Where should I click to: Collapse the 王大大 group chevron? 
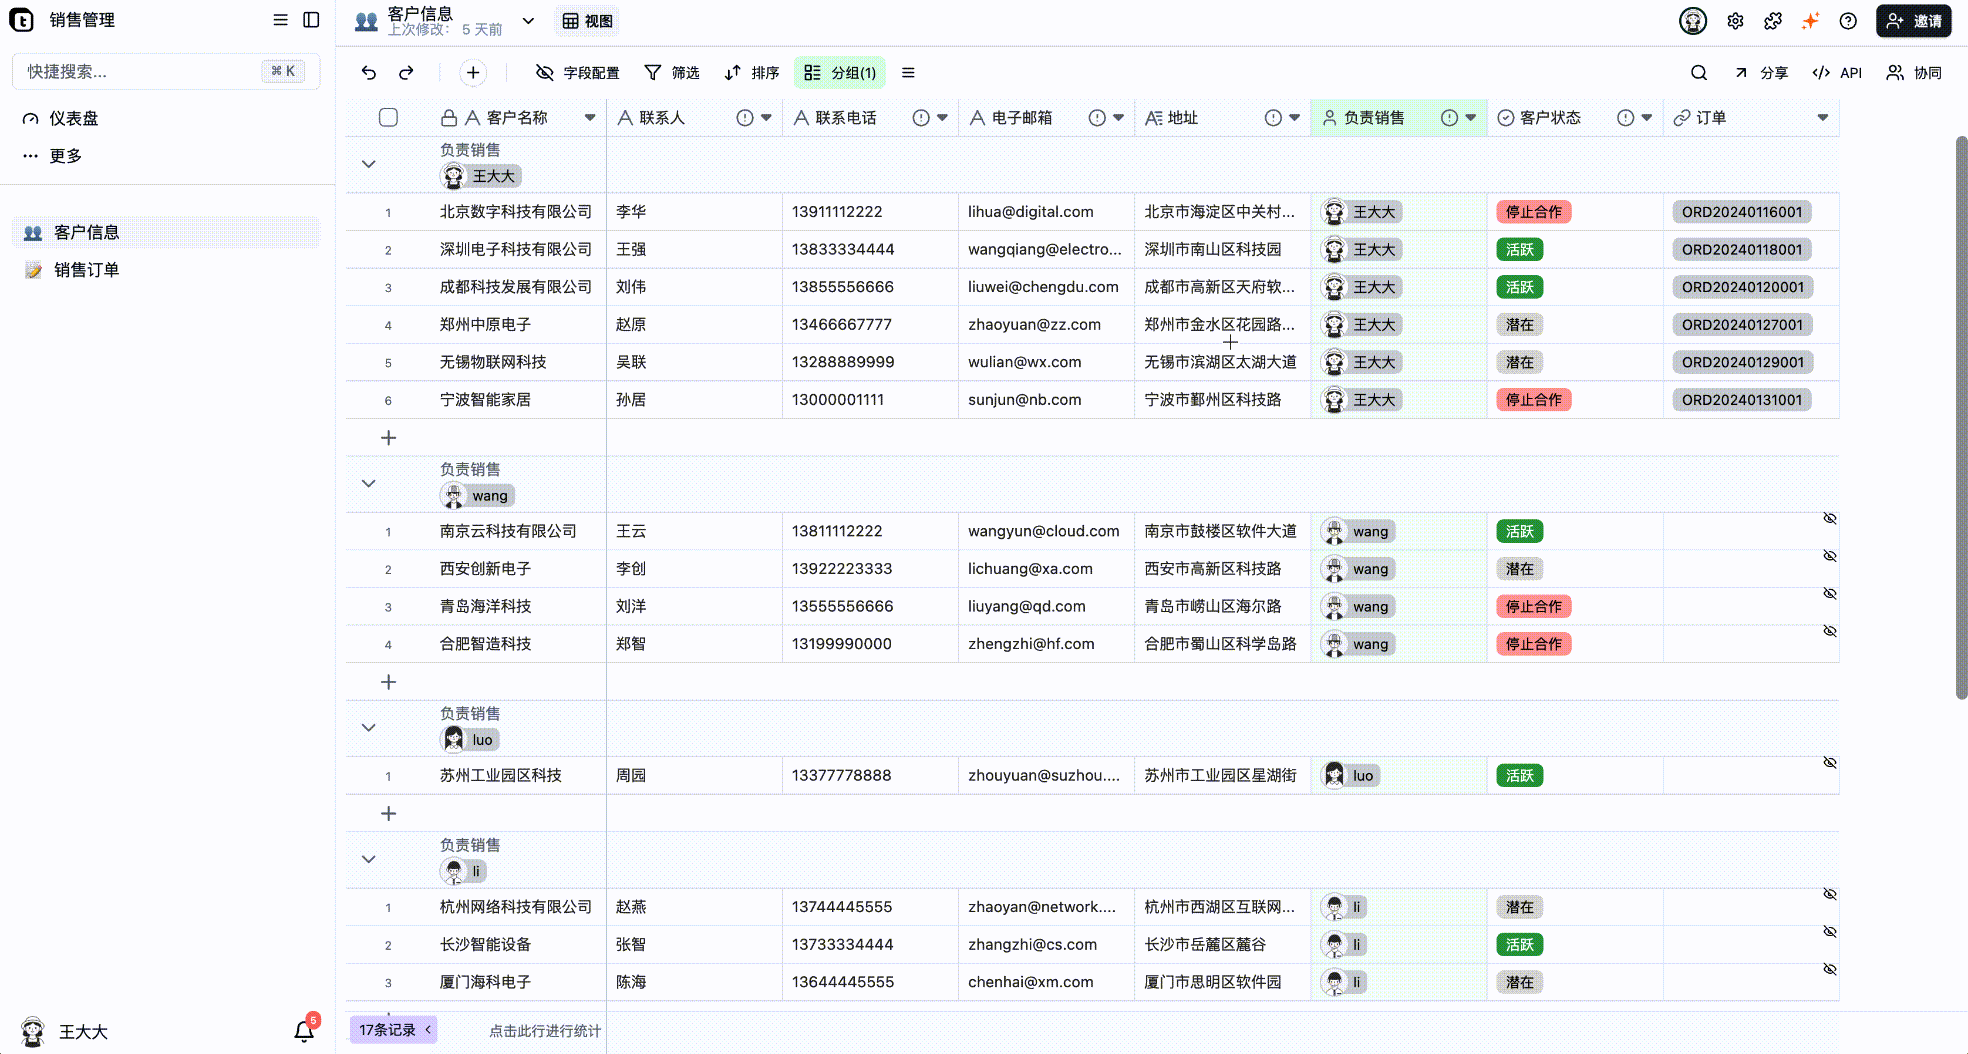[x=368, y=164]
